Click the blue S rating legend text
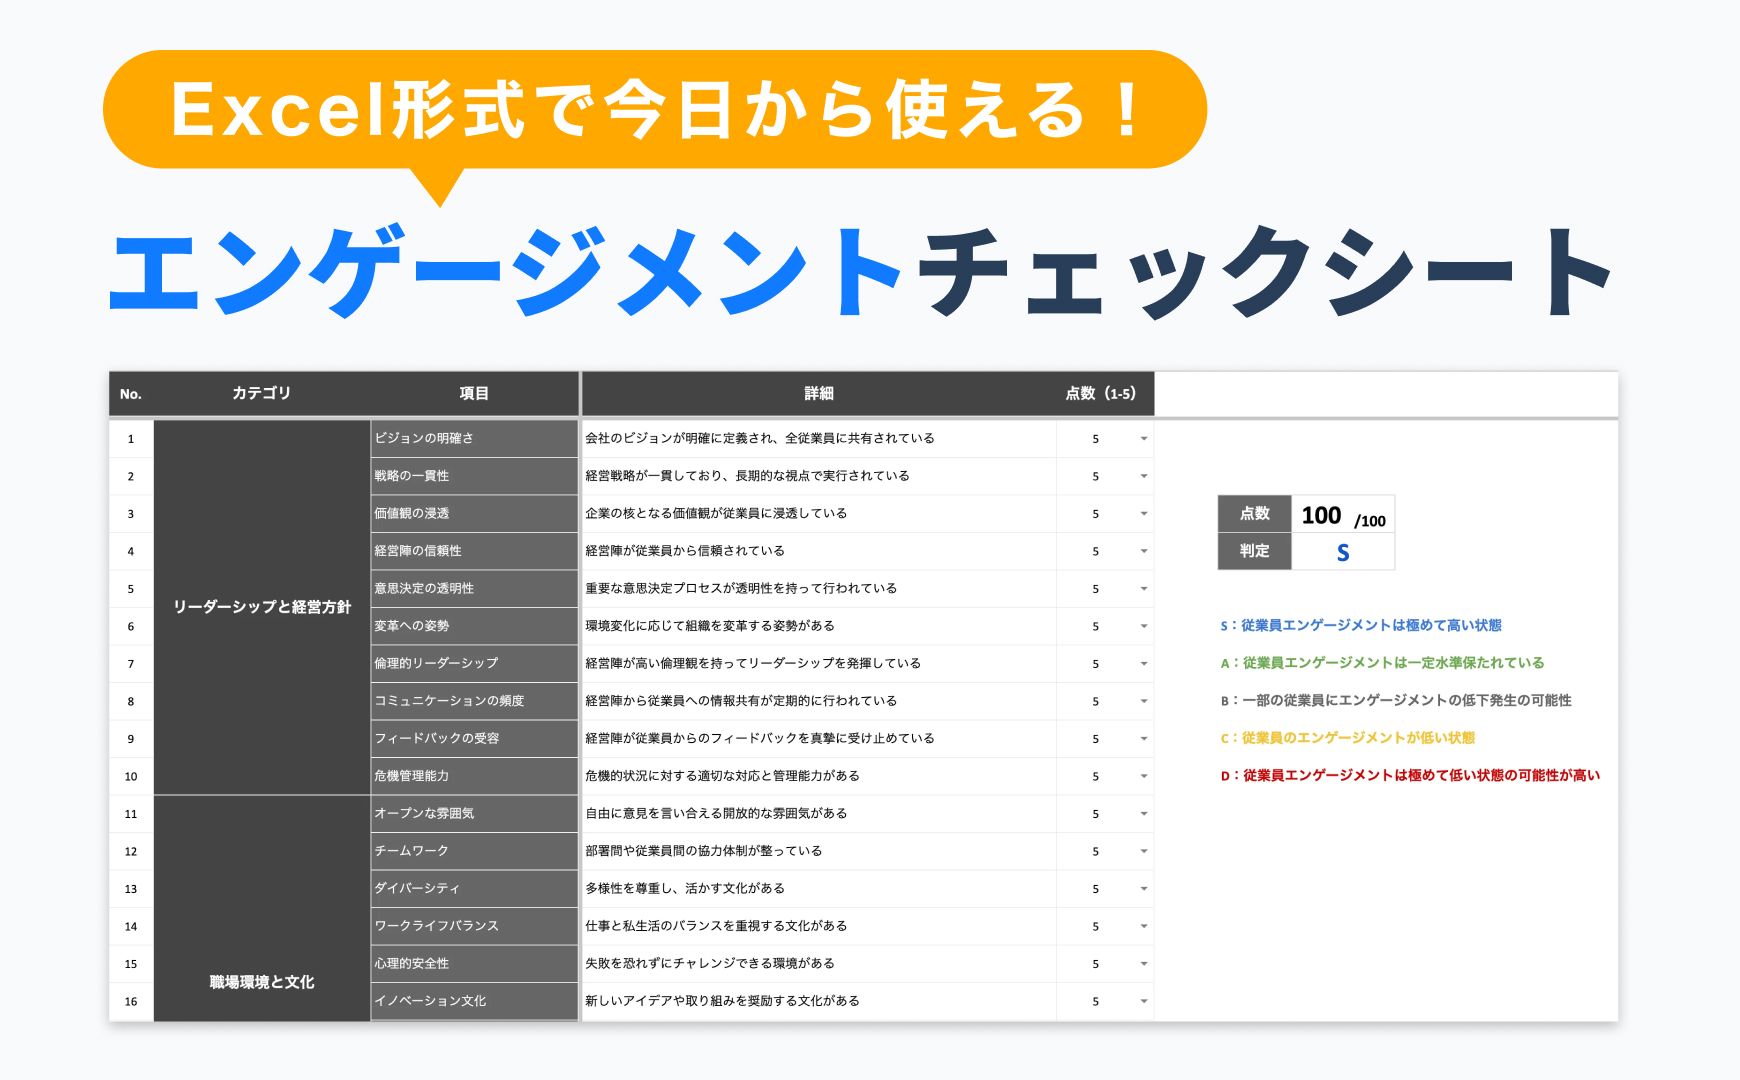Screen dimensions: 1740x1080 [1360, 626]
